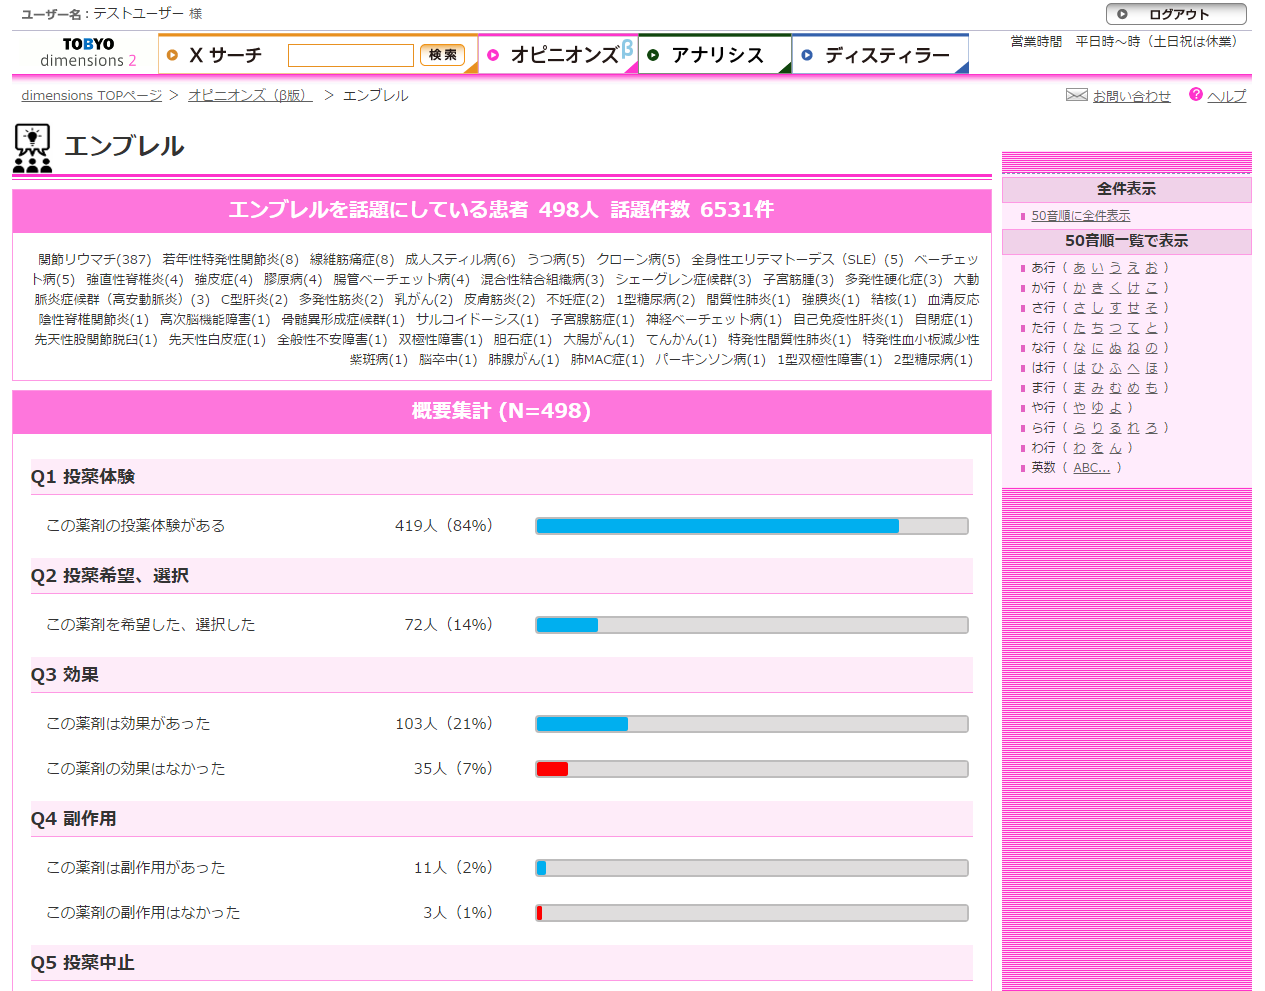Click the 全件表示 sidebar header
1265x991 pixels.
(x=1127, y=189)
